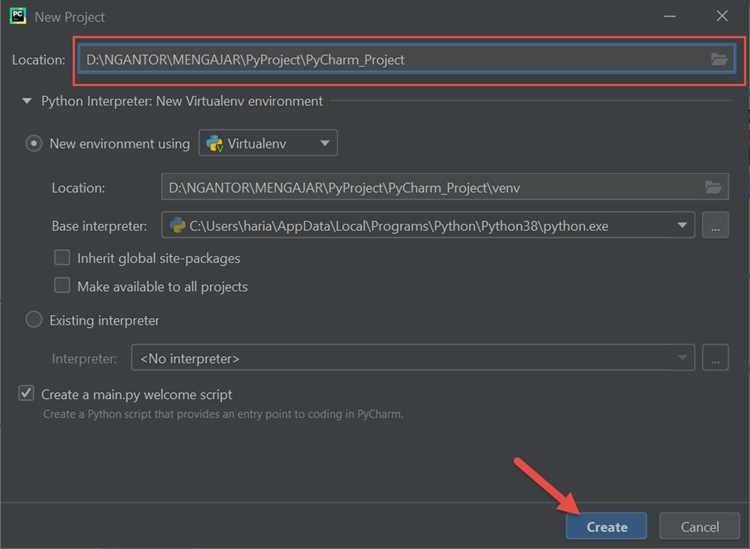Click the Create button
Viewport: 750px width, 549px height.
[x=607, y=527]
